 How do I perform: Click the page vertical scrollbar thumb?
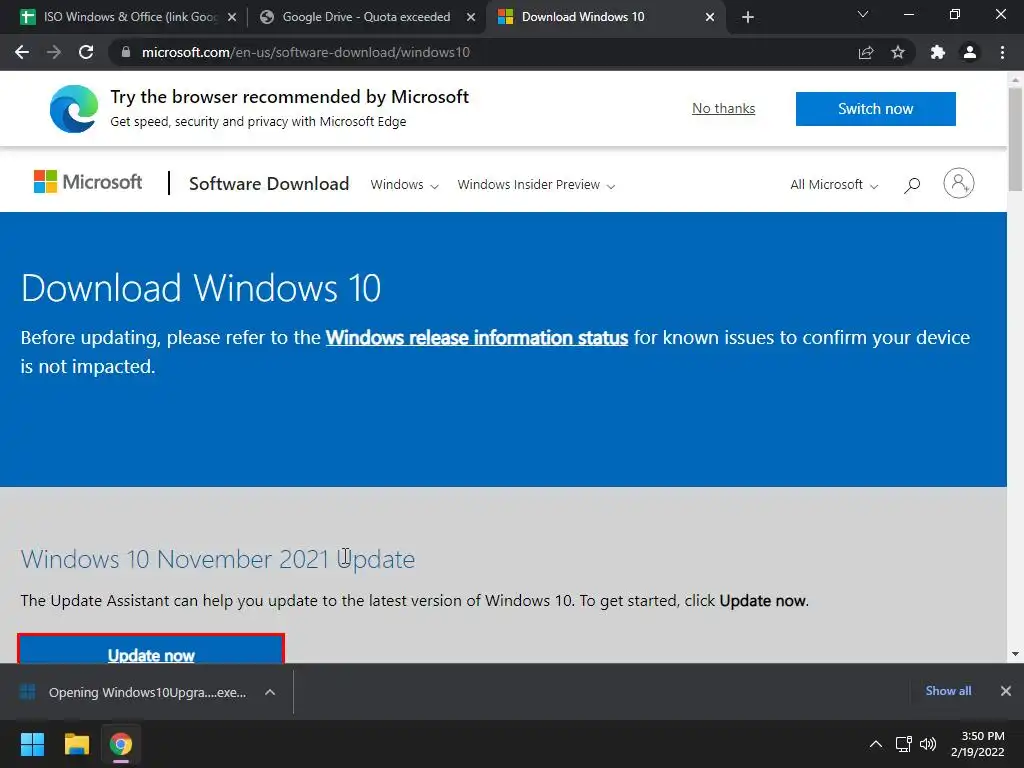click(1015, 138)
